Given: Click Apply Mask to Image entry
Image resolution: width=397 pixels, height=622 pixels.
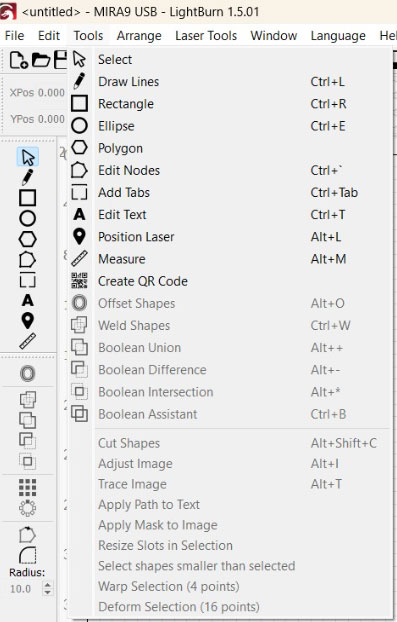Looking at the screenshot, I should click(x=229, y=525).
